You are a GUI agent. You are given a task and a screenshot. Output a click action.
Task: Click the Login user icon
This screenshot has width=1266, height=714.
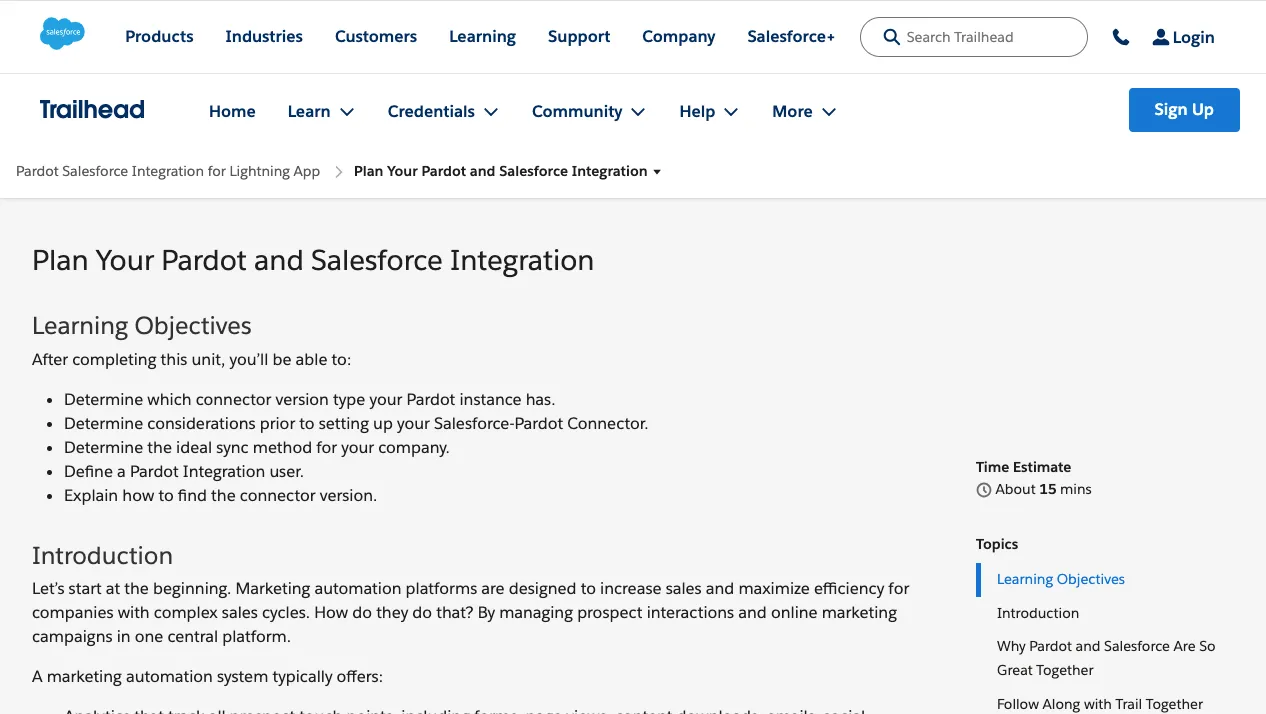pos(1160,37)
